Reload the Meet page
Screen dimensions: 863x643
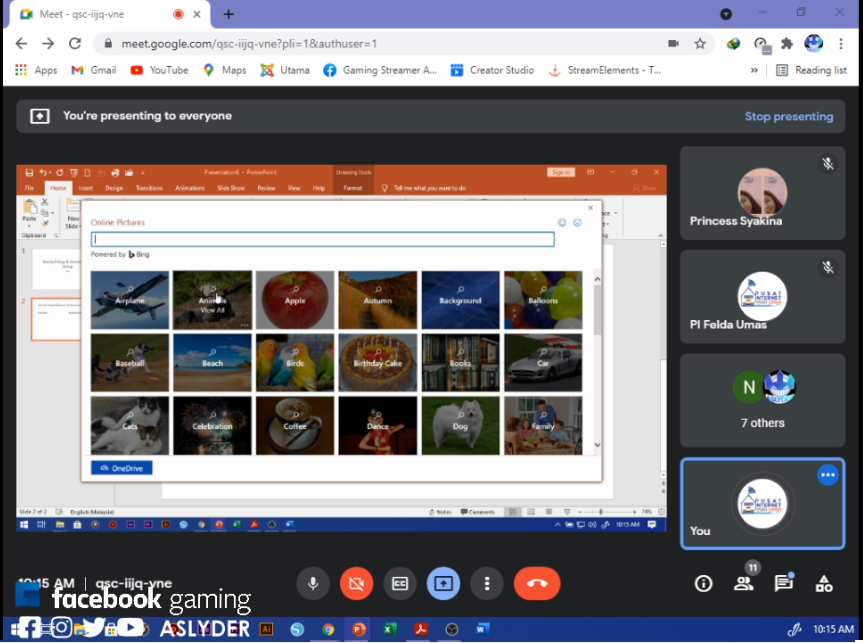[x=75, y=44]
